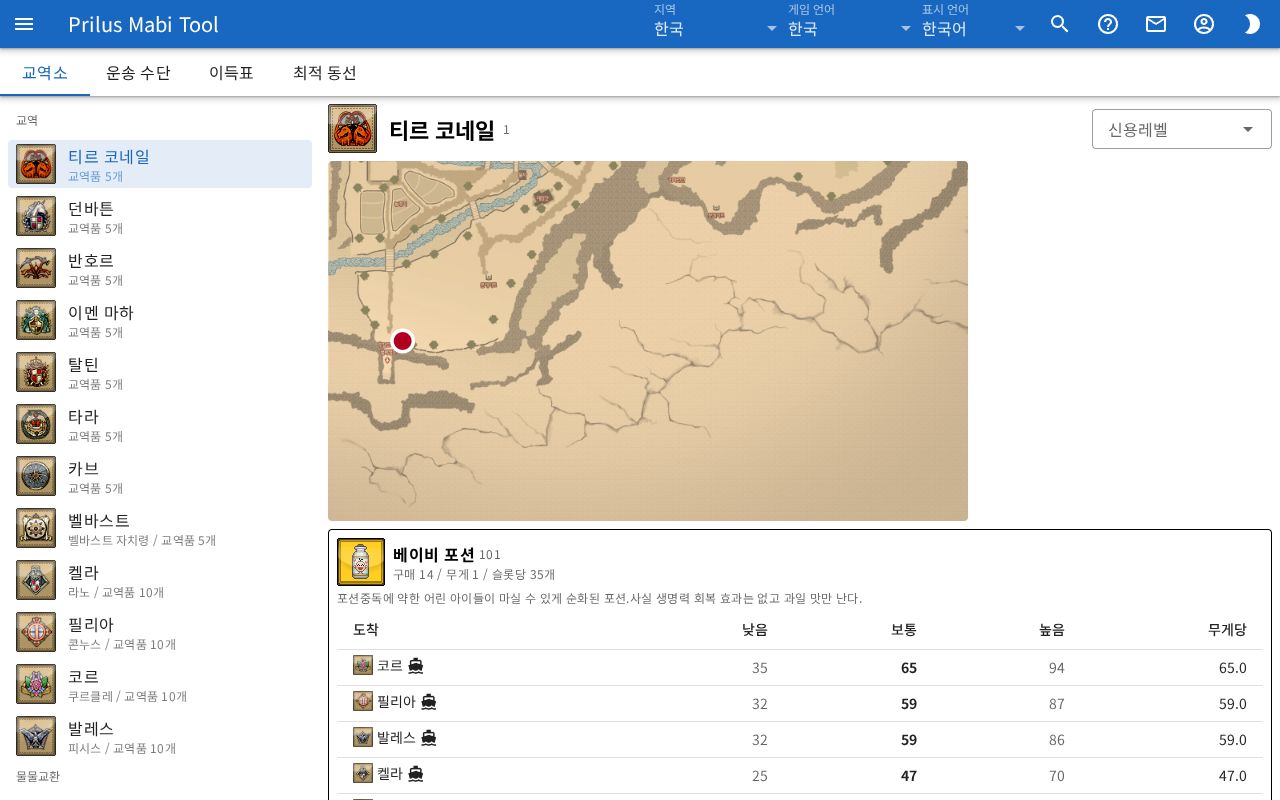Screen dimensions: 1280x800
Task: Open 벨바스트 trading post entry
Action: pos(160,528)
